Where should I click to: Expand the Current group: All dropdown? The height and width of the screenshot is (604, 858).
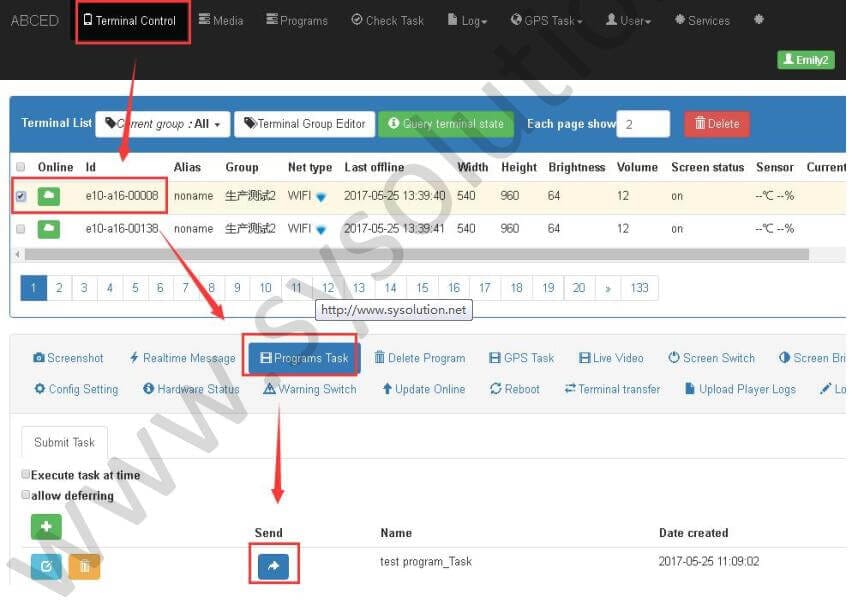tap(163, 124)
